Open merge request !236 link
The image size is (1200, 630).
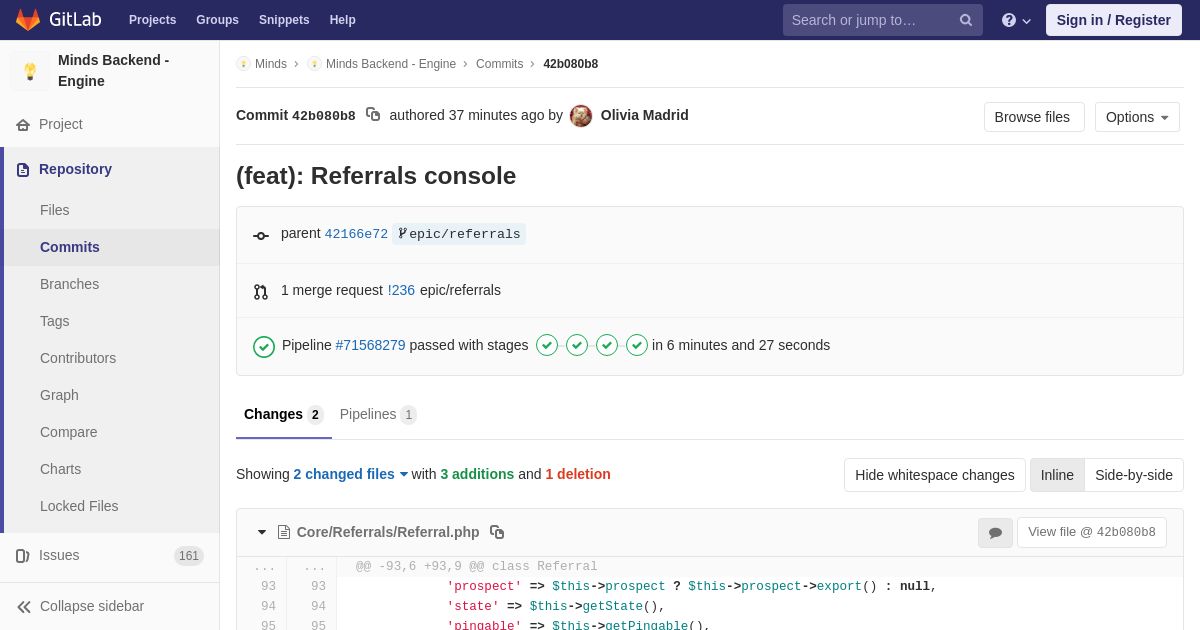401,290
